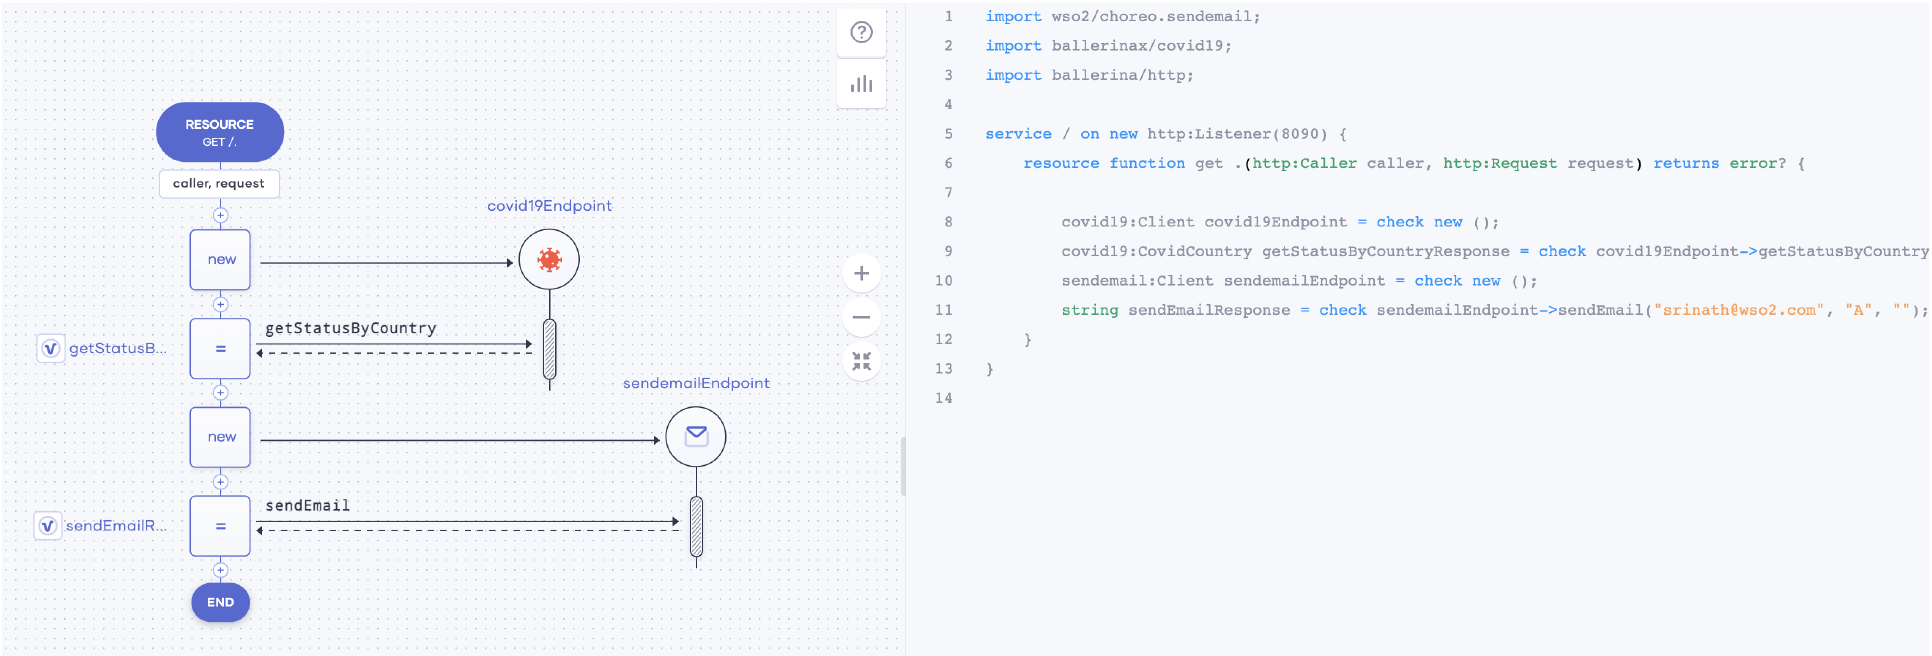The image size is (1932, 656).
Task: Select the END node
Action: click(221, 602)
